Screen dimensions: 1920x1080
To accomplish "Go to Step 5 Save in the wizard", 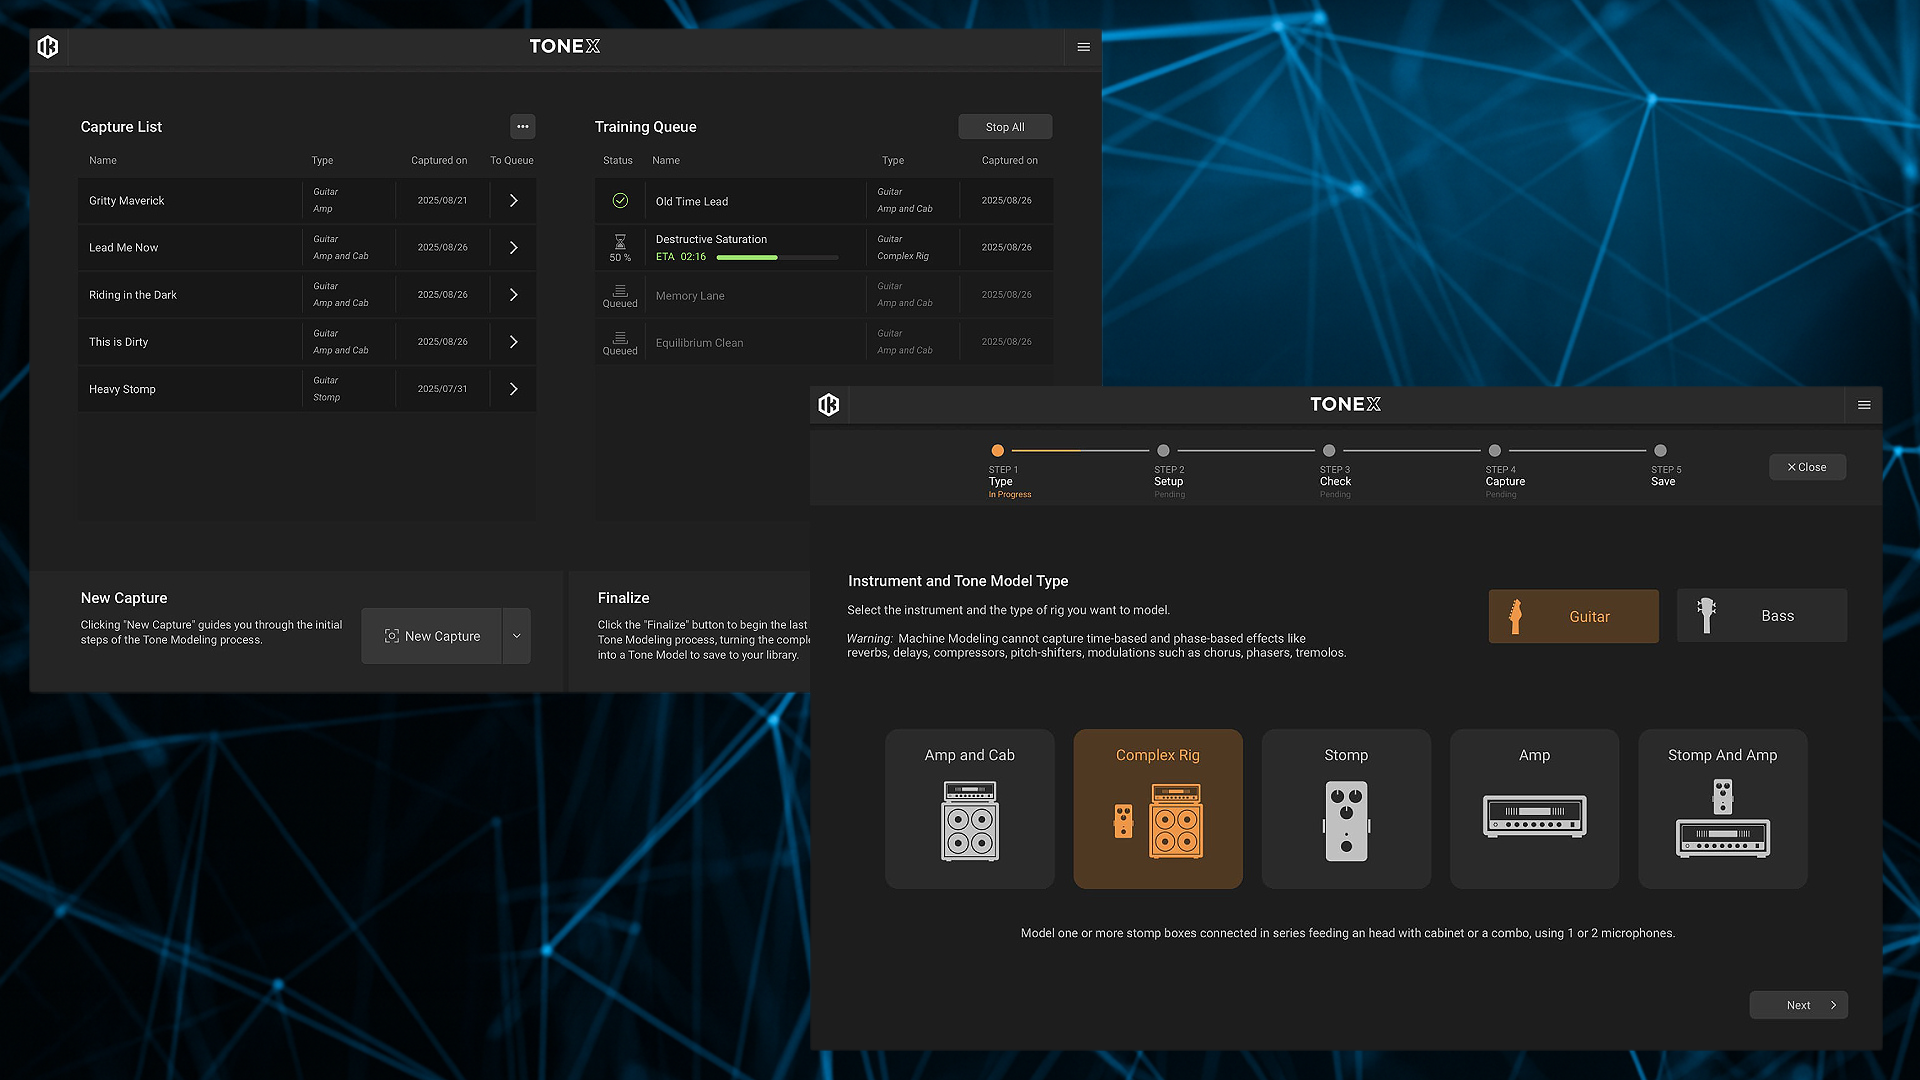I will tap(1661, 451).
